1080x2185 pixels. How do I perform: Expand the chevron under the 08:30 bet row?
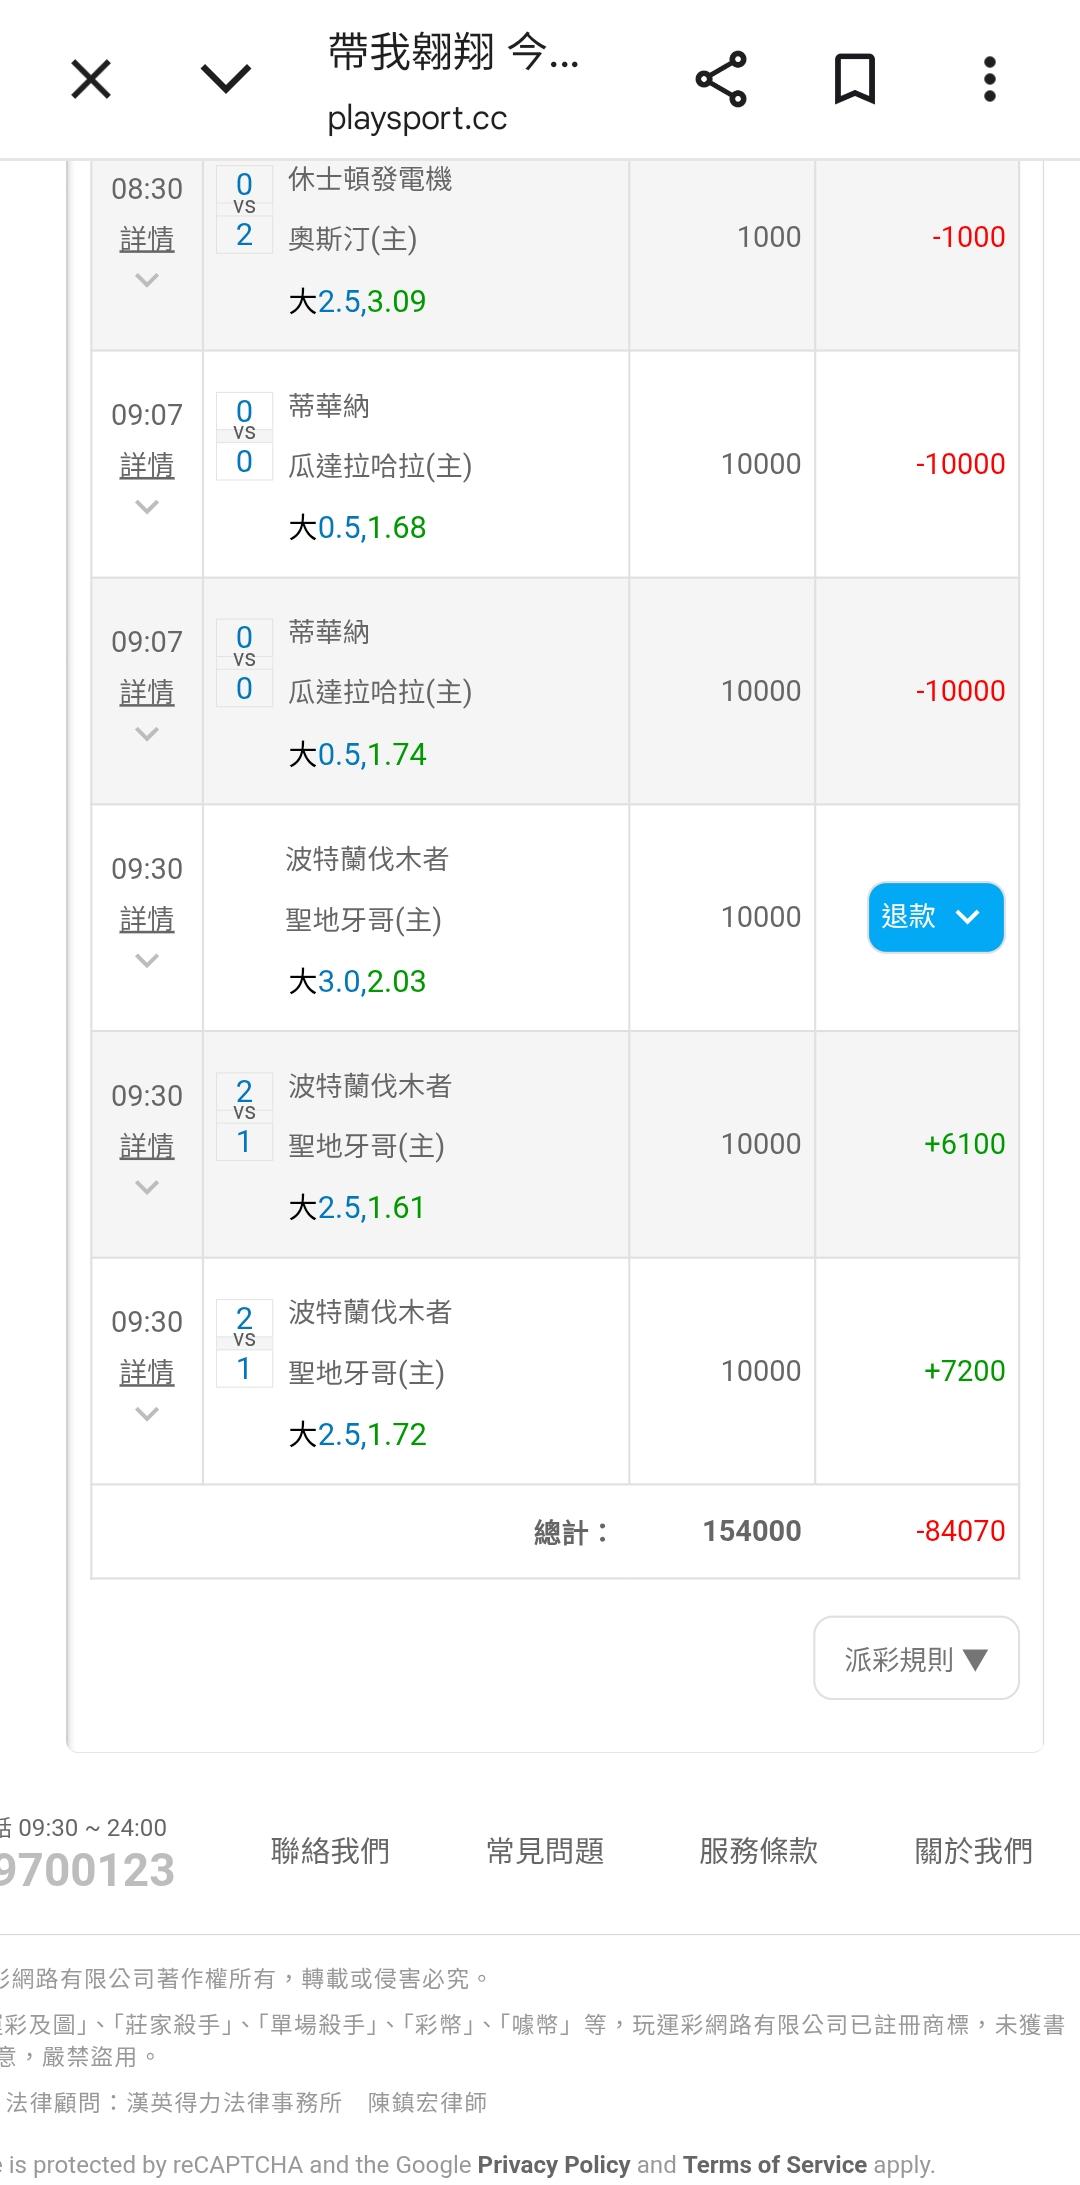(147, 281)
